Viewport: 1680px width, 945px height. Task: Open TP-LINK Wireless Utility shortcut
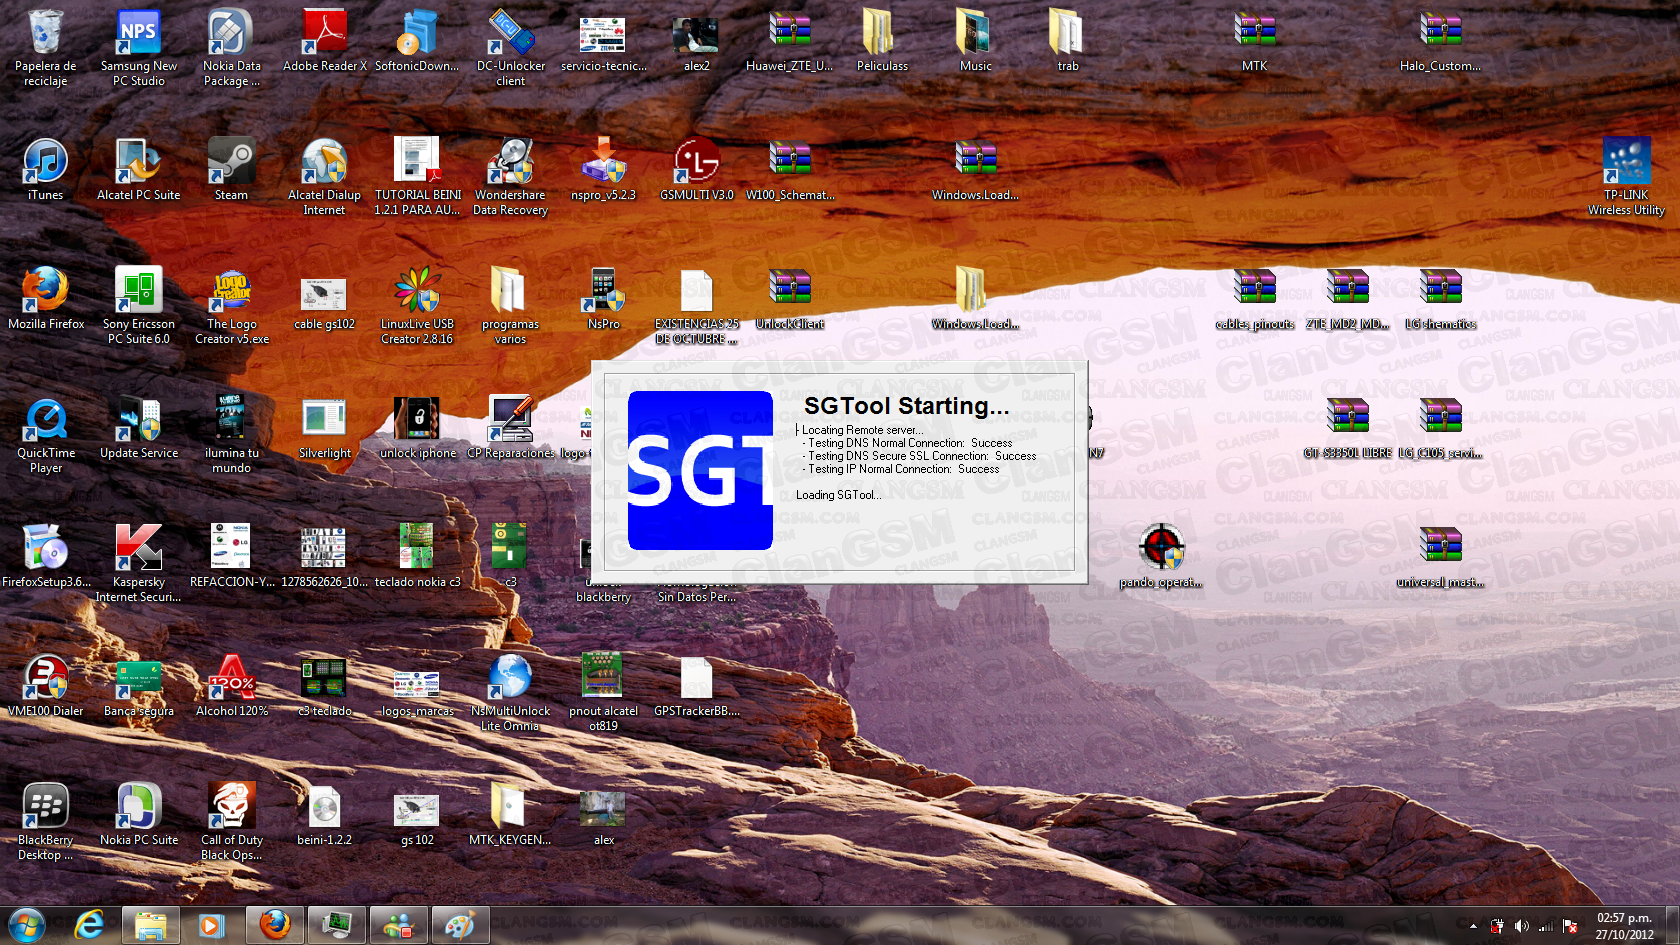pos(1626,164)
